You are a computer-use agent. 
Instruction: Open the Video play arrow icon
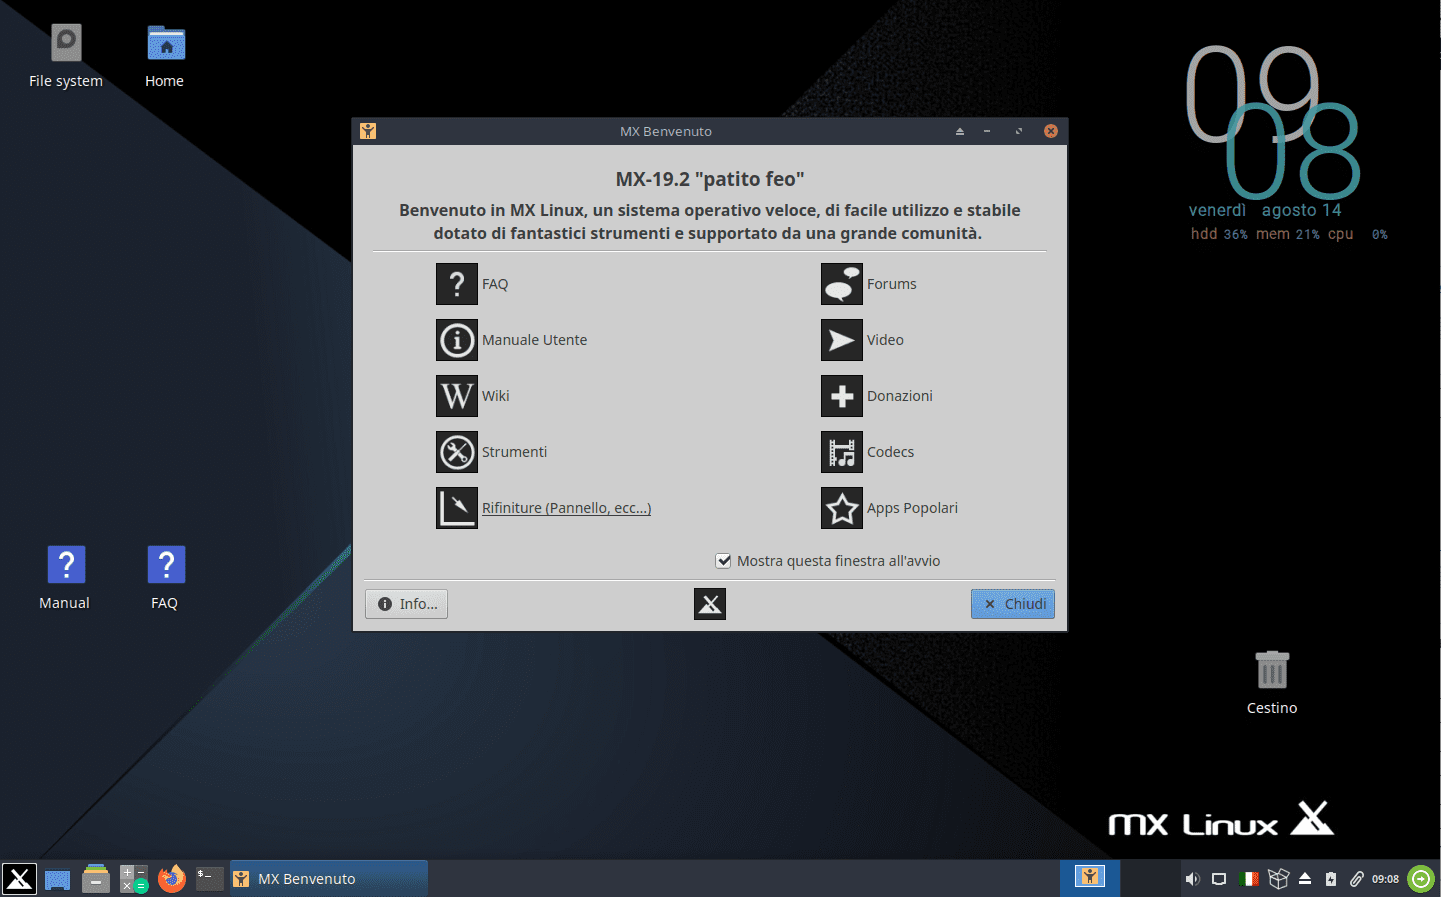pos(842,340)
